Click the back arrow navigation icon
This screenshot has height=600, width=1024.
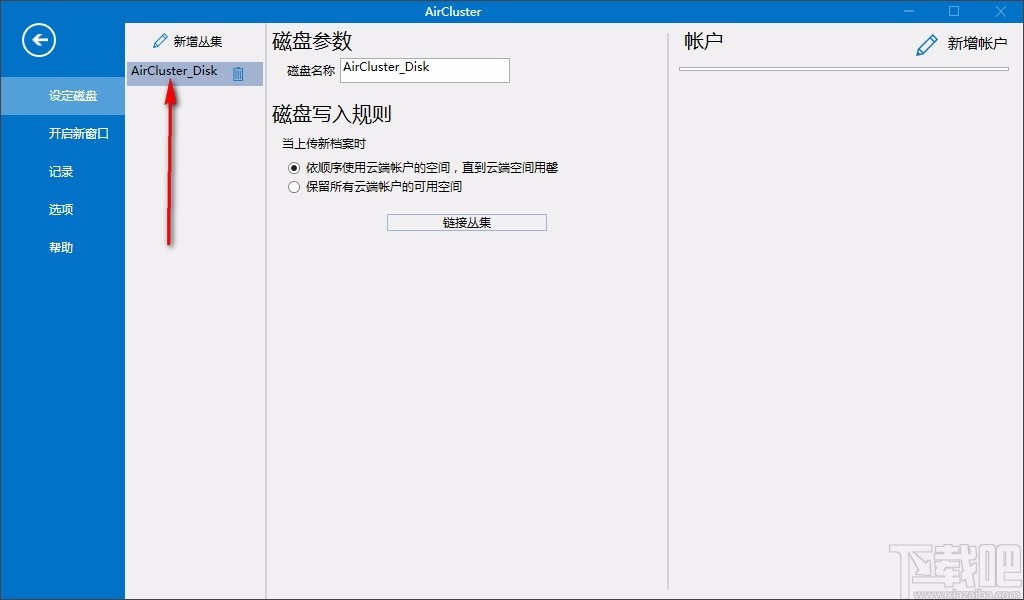(38, 40)
